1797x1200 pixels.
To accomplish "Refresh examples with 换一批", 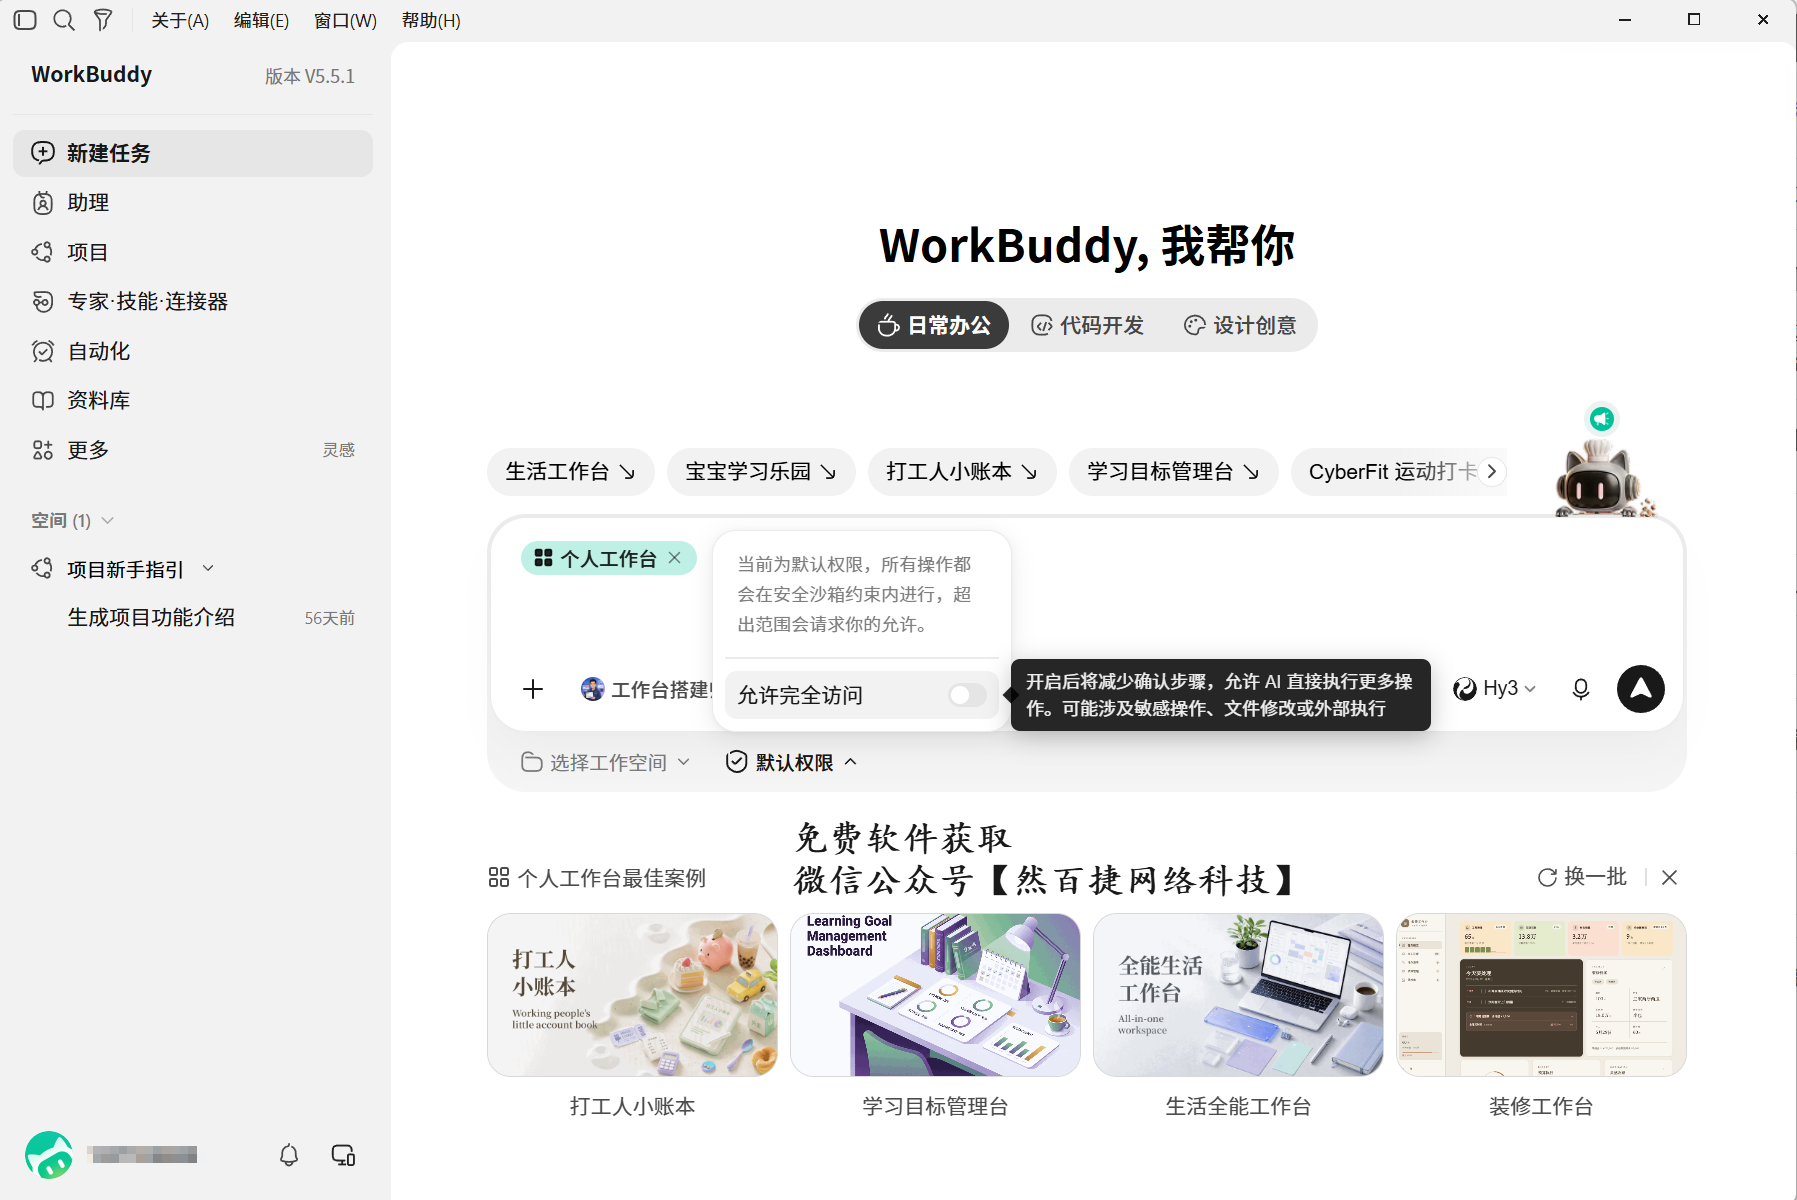I will point(1582,877).
